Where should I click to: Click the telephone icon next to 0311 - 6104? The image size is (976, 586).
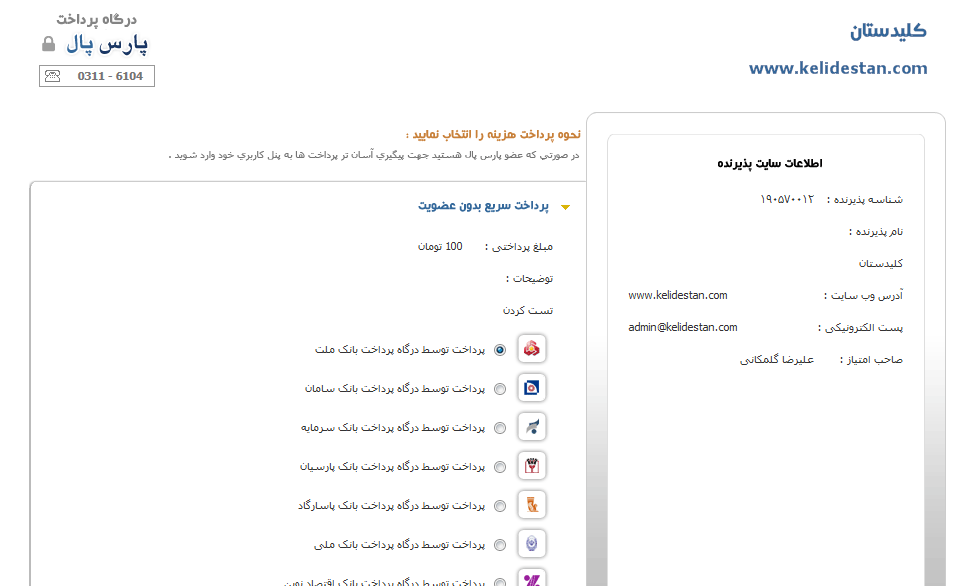[x=53, y=76]
